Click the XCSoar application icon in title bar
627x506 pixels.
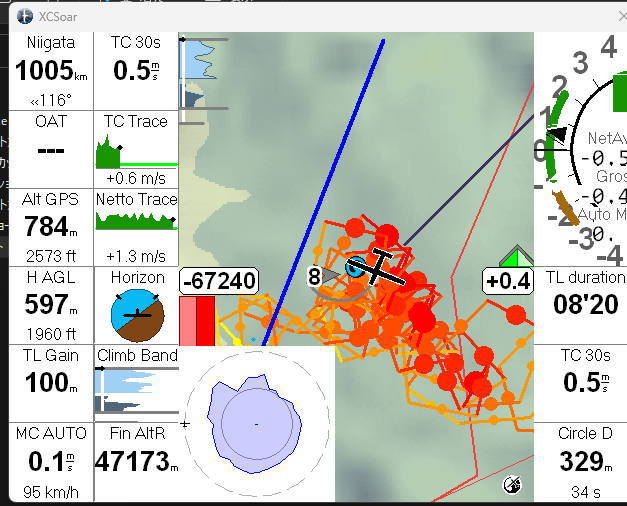[25, 16]
